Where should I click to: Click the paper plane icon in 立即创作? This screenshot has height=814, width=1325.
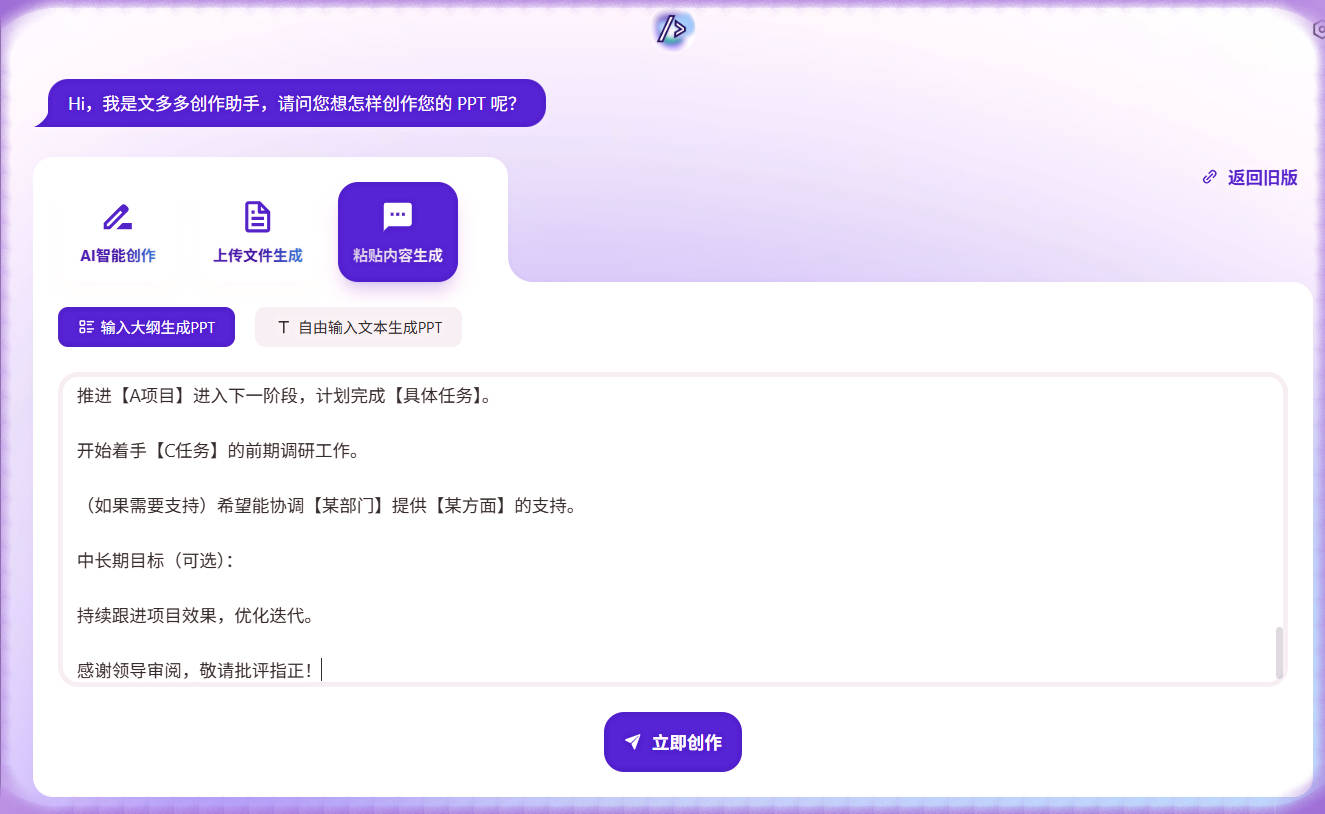pyautogui.click(x=632, y=742)
